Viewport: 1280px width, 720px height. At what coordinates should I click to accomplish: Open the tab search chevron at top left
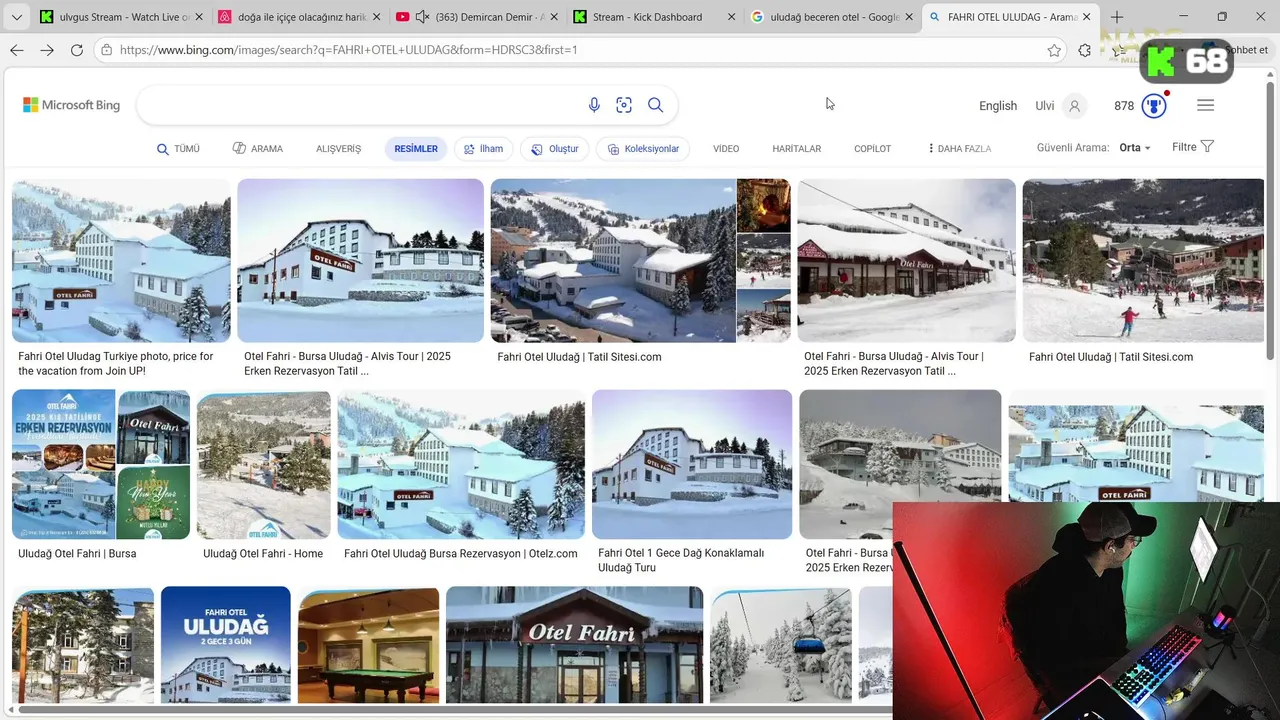(16, 17)
